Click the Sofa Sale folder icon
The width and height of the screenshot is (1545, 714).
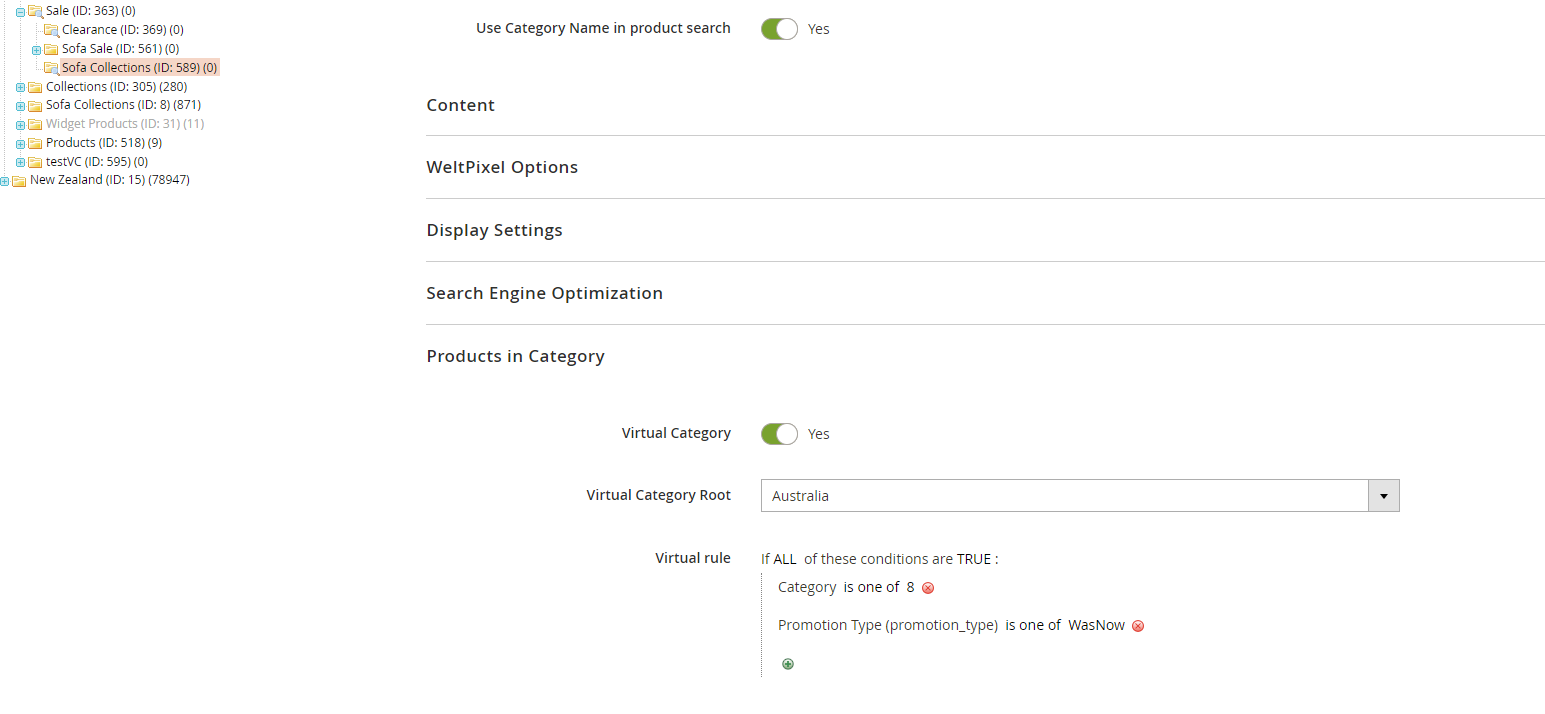click(51, 48)
